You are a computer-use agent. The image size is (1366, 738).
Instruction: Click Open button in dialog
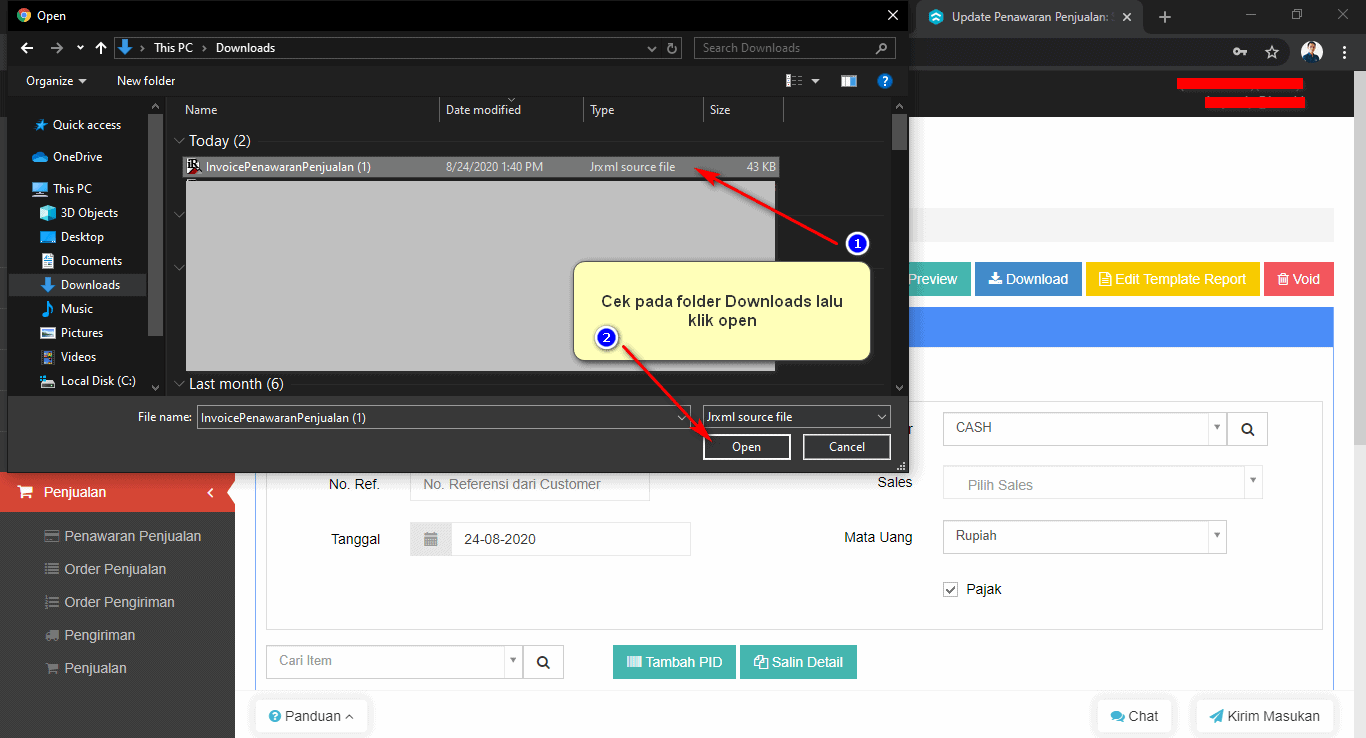(747, 447)
